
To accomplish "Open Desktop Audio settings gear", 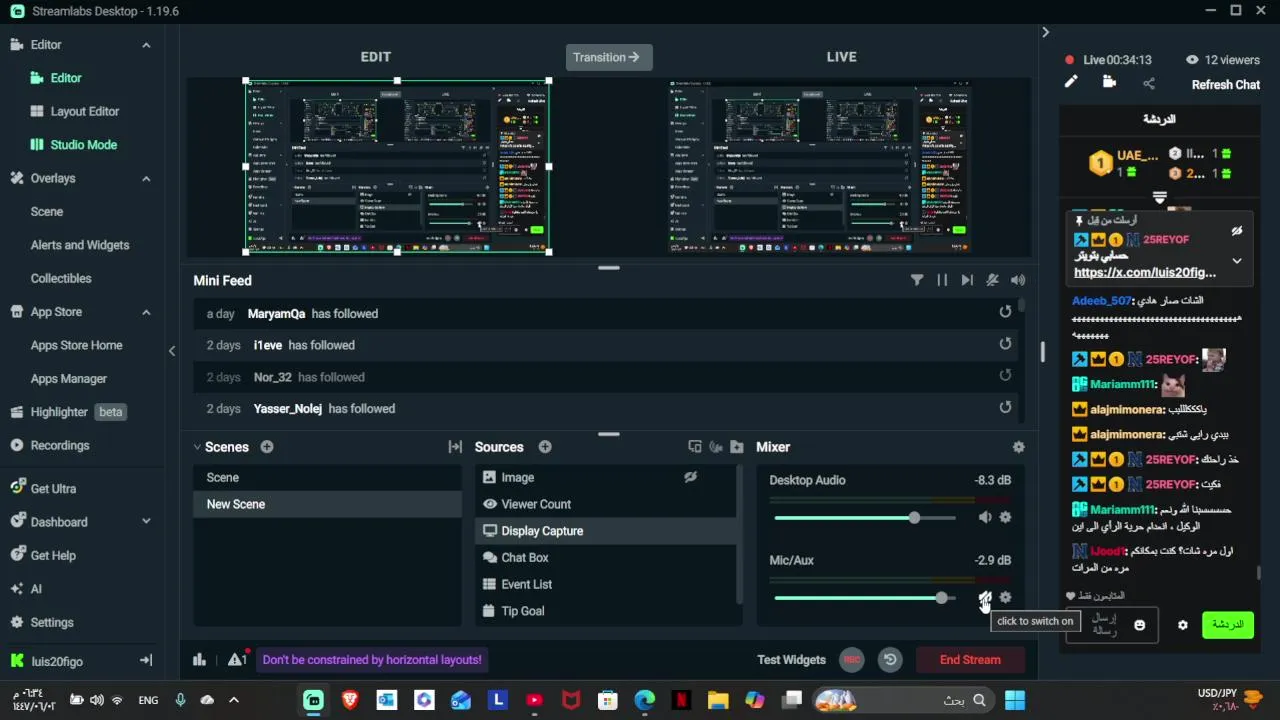I will (x=1005, y=517).
